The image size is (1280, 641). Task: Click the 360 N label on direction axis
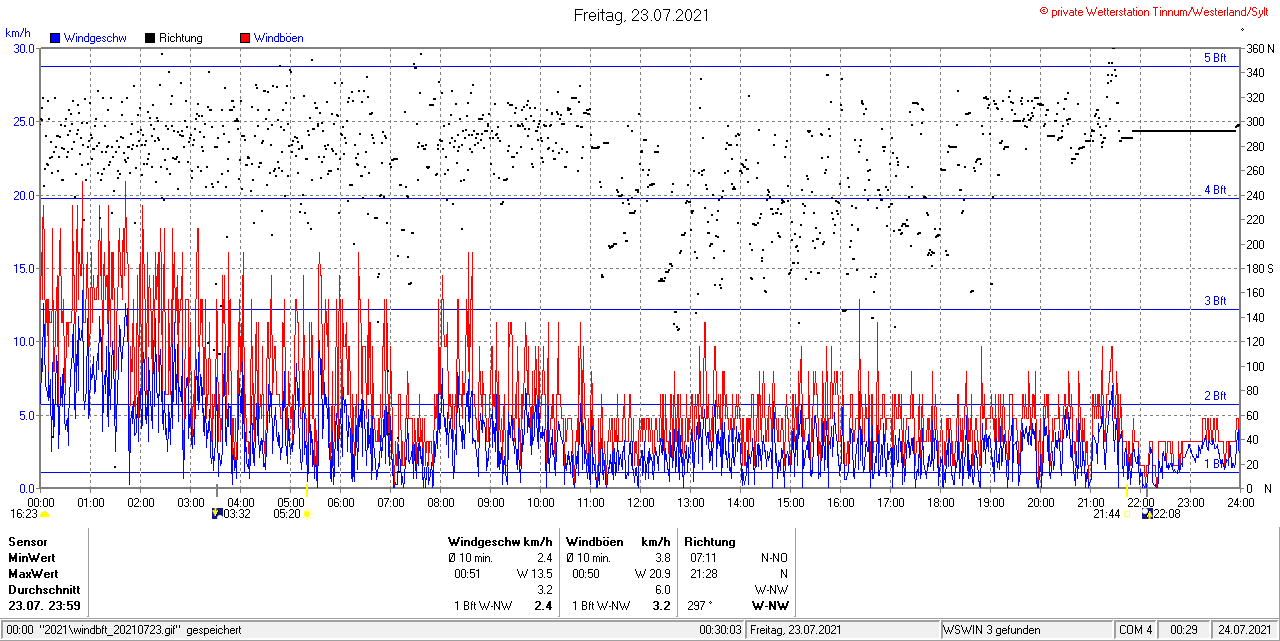[x=1259, y=49]
